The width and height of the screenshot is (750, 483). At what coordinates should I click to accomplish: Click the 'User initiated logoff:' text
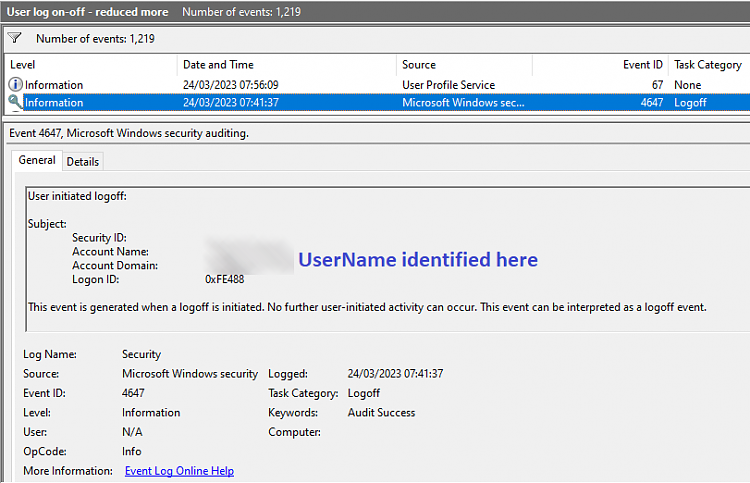pos(77,196)
